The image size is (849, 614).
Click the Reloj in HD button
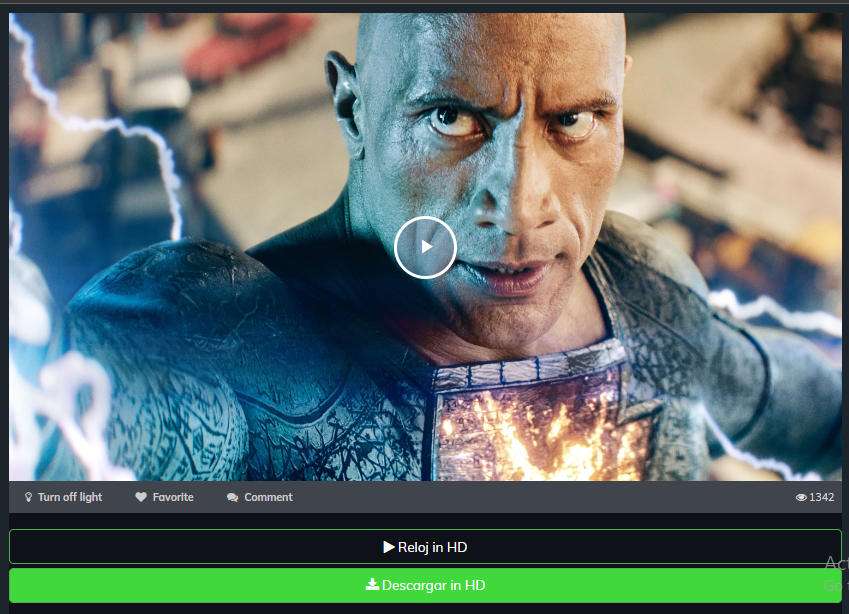click(425, 547)
